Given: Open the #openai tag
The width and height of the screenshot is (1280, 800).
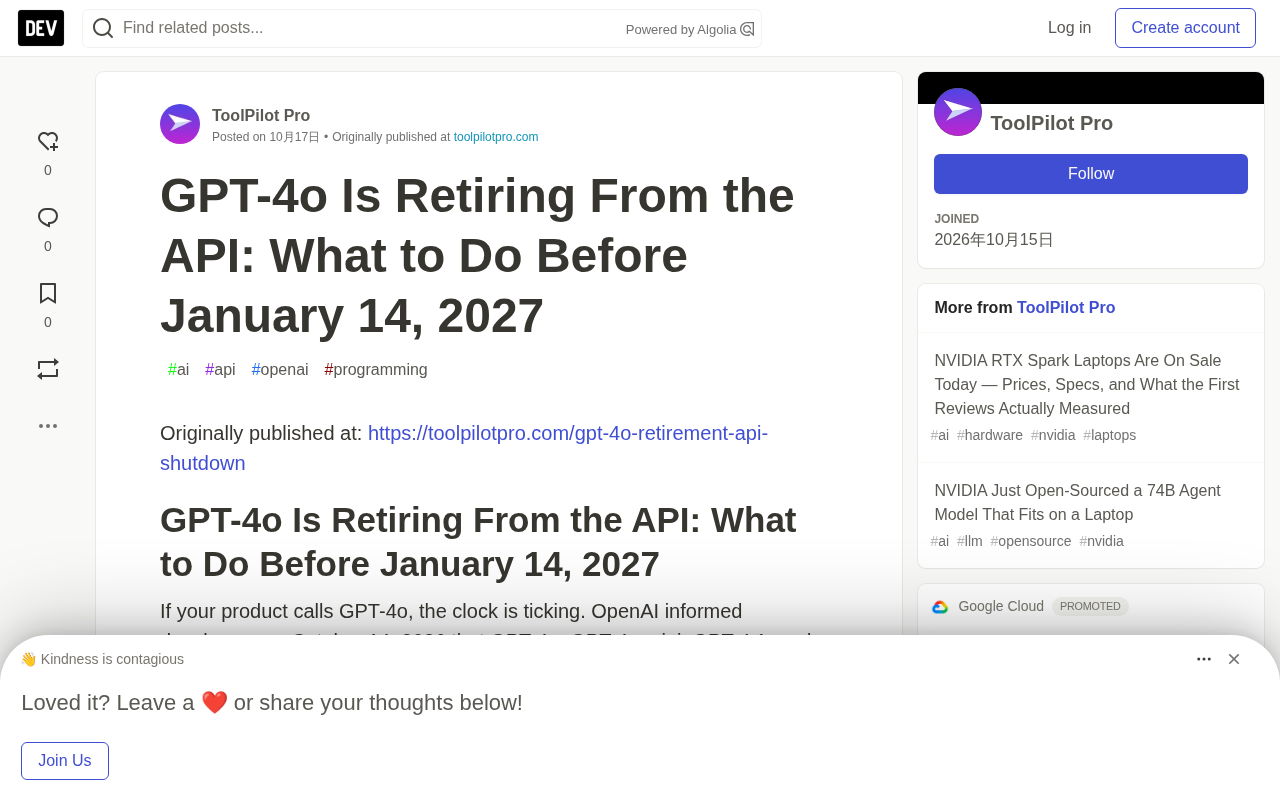Looking at the screenshot, I should [280, 370].
